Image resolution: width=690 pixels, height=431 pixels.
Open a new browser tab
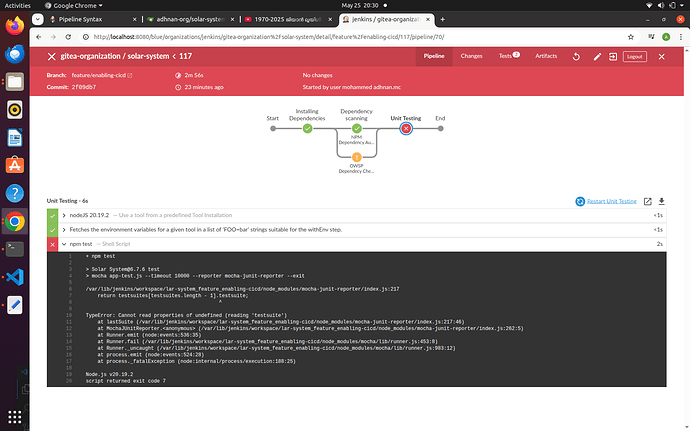(x=442, y=19)
